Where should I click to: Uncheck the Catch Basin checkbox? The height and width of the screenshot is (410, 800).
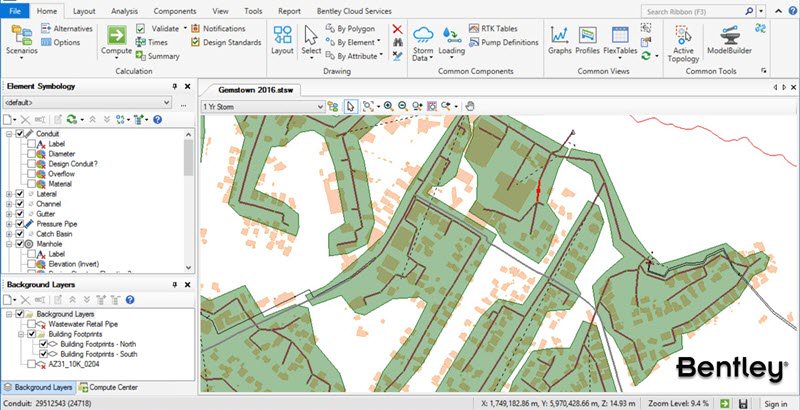[19, 234]
